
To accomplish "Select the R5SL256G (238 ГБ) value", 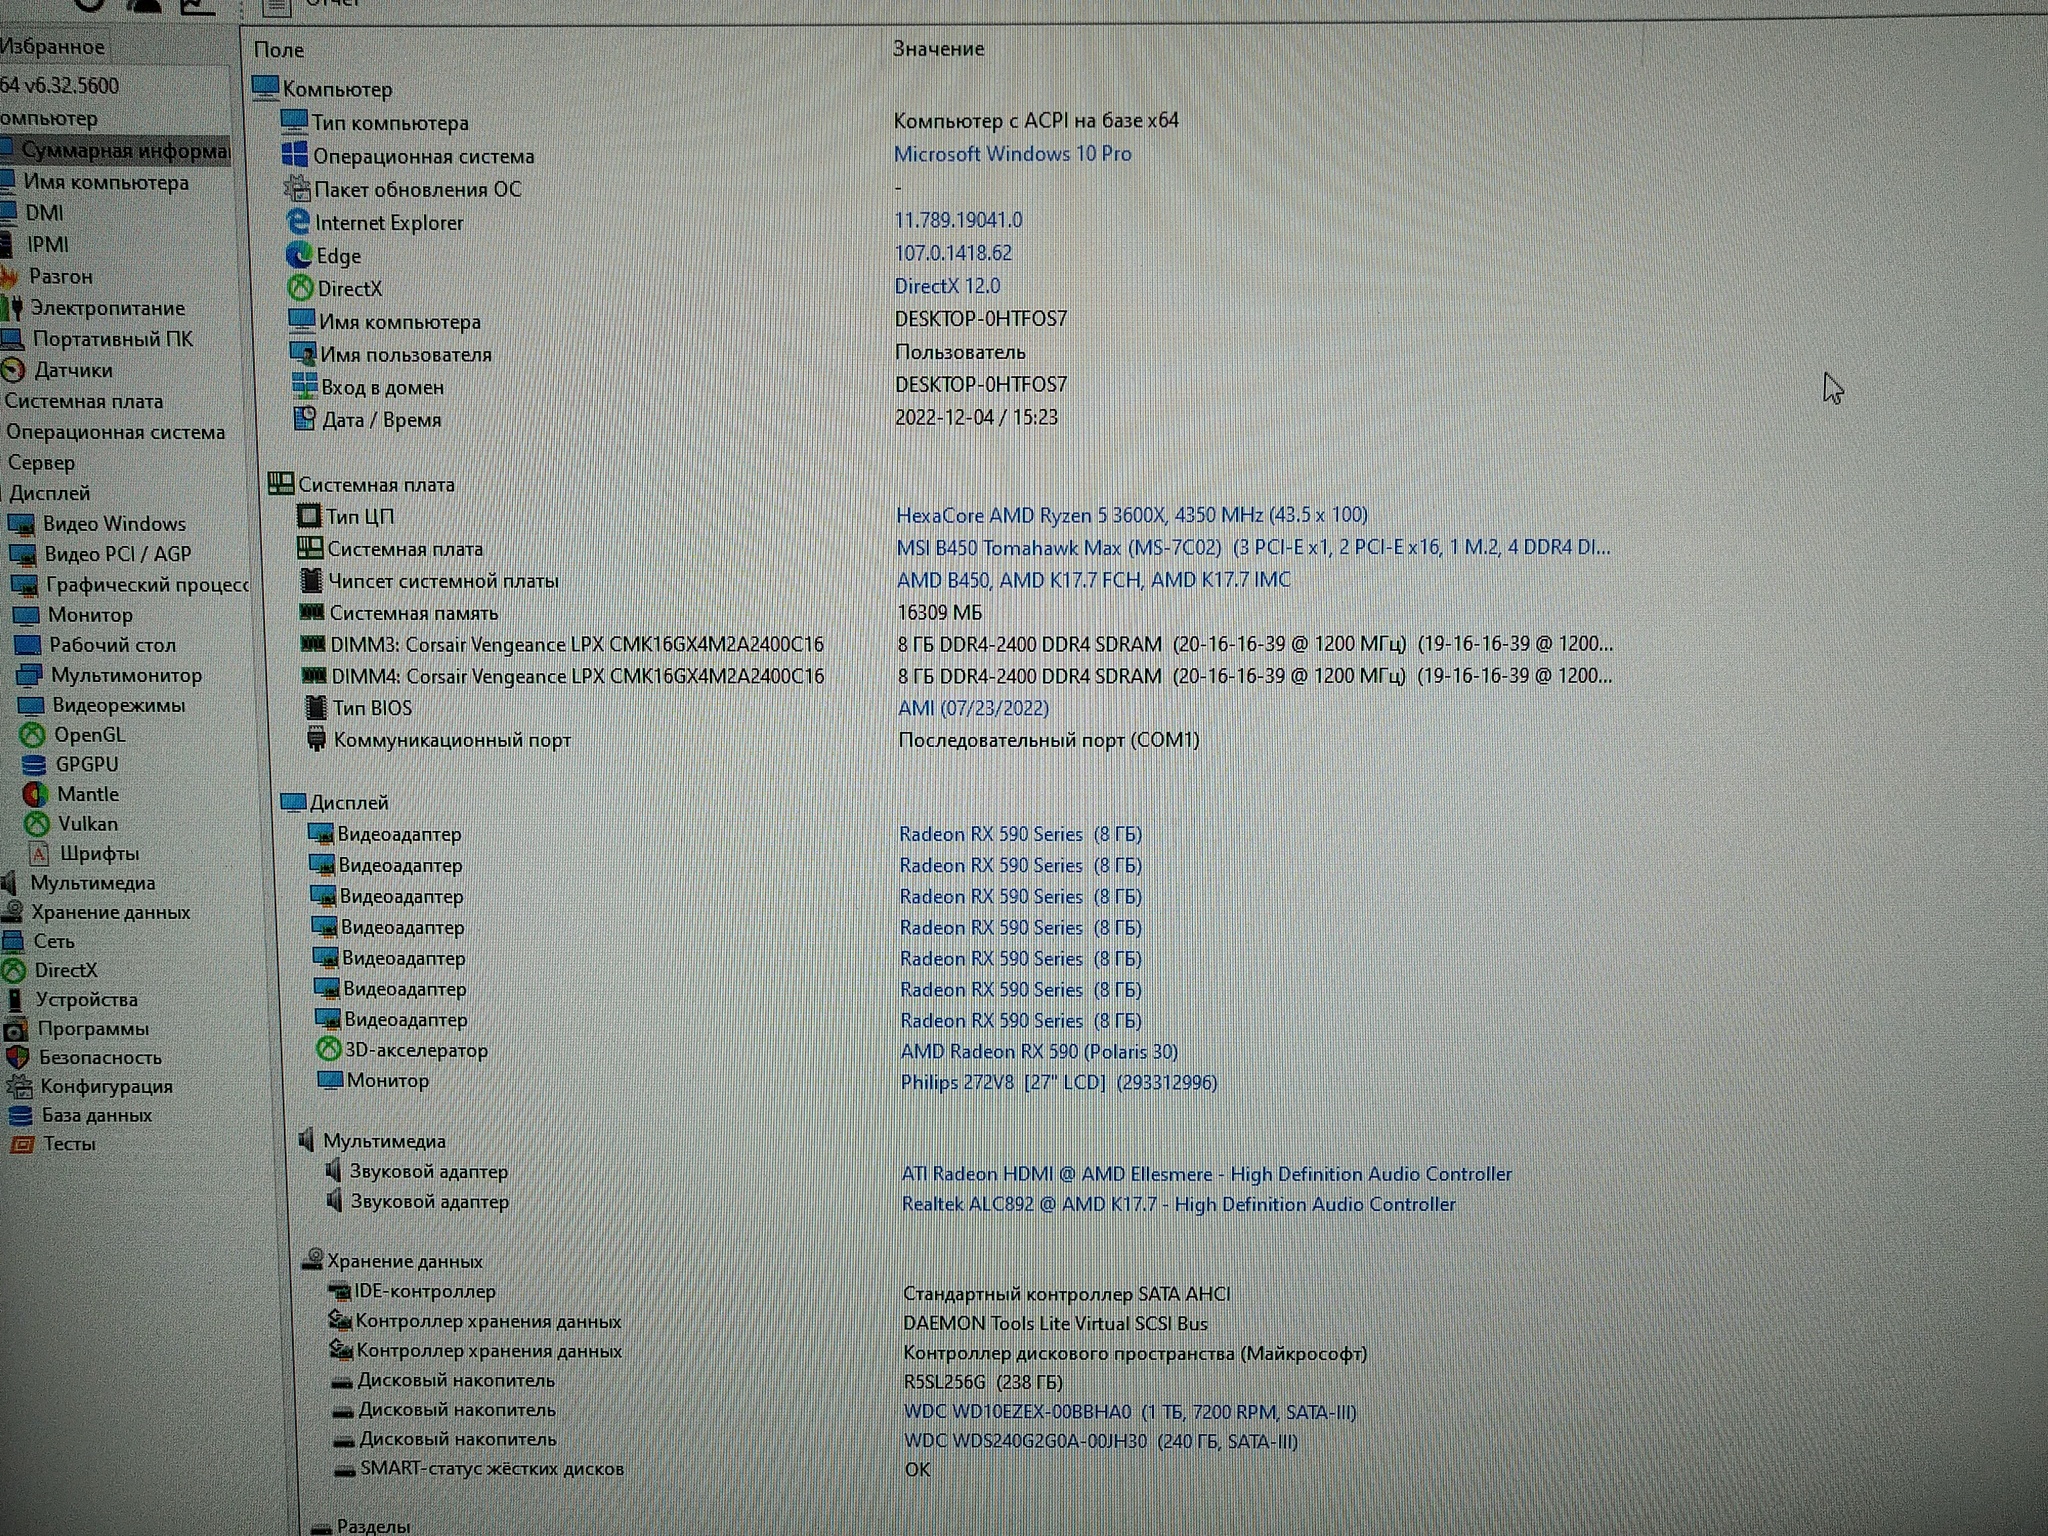I will [983, 1382].
